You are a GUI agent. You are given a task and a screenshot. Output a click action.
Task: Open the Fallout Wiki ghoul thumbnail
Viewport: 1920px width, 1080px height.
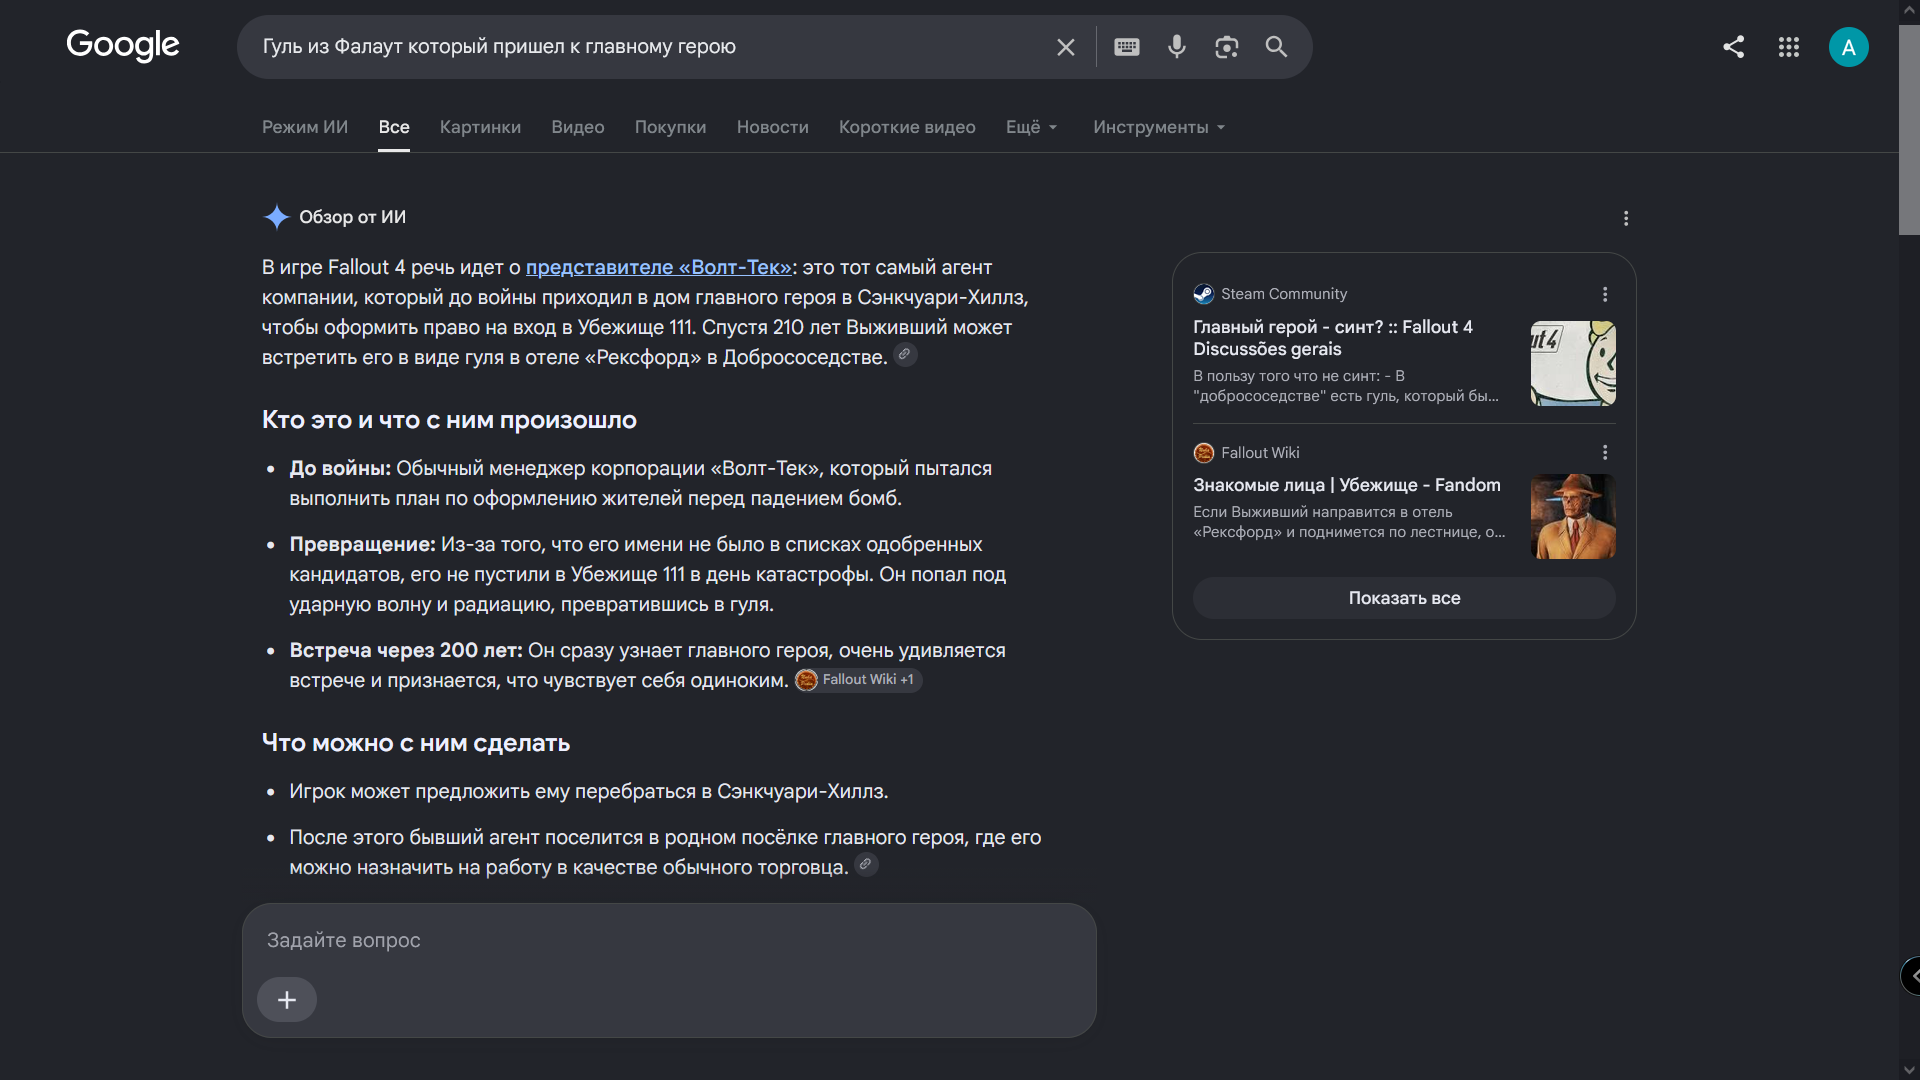click(x=1573, y=516)
